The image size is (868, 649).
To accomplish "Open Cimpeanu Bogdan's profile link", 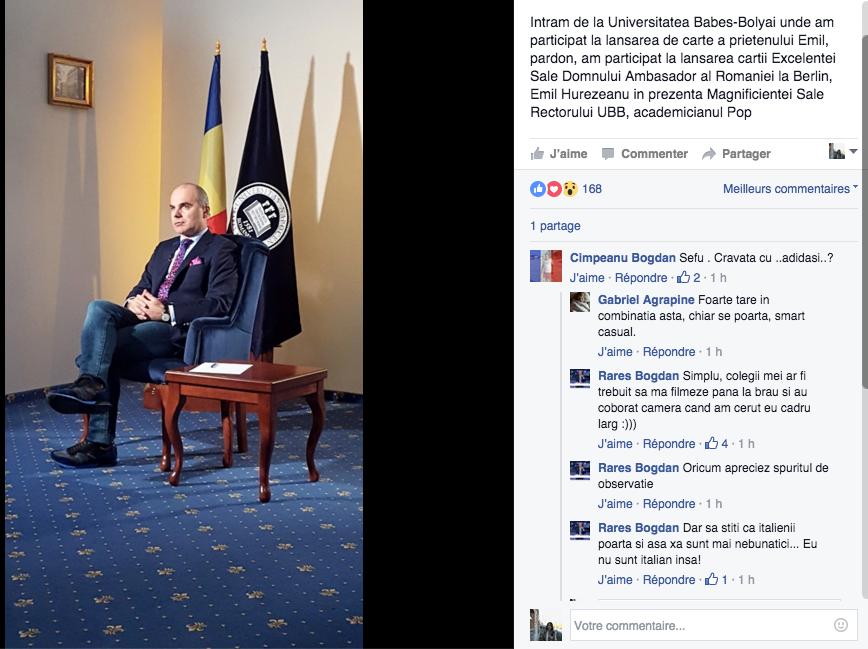I will coord(623,258).
